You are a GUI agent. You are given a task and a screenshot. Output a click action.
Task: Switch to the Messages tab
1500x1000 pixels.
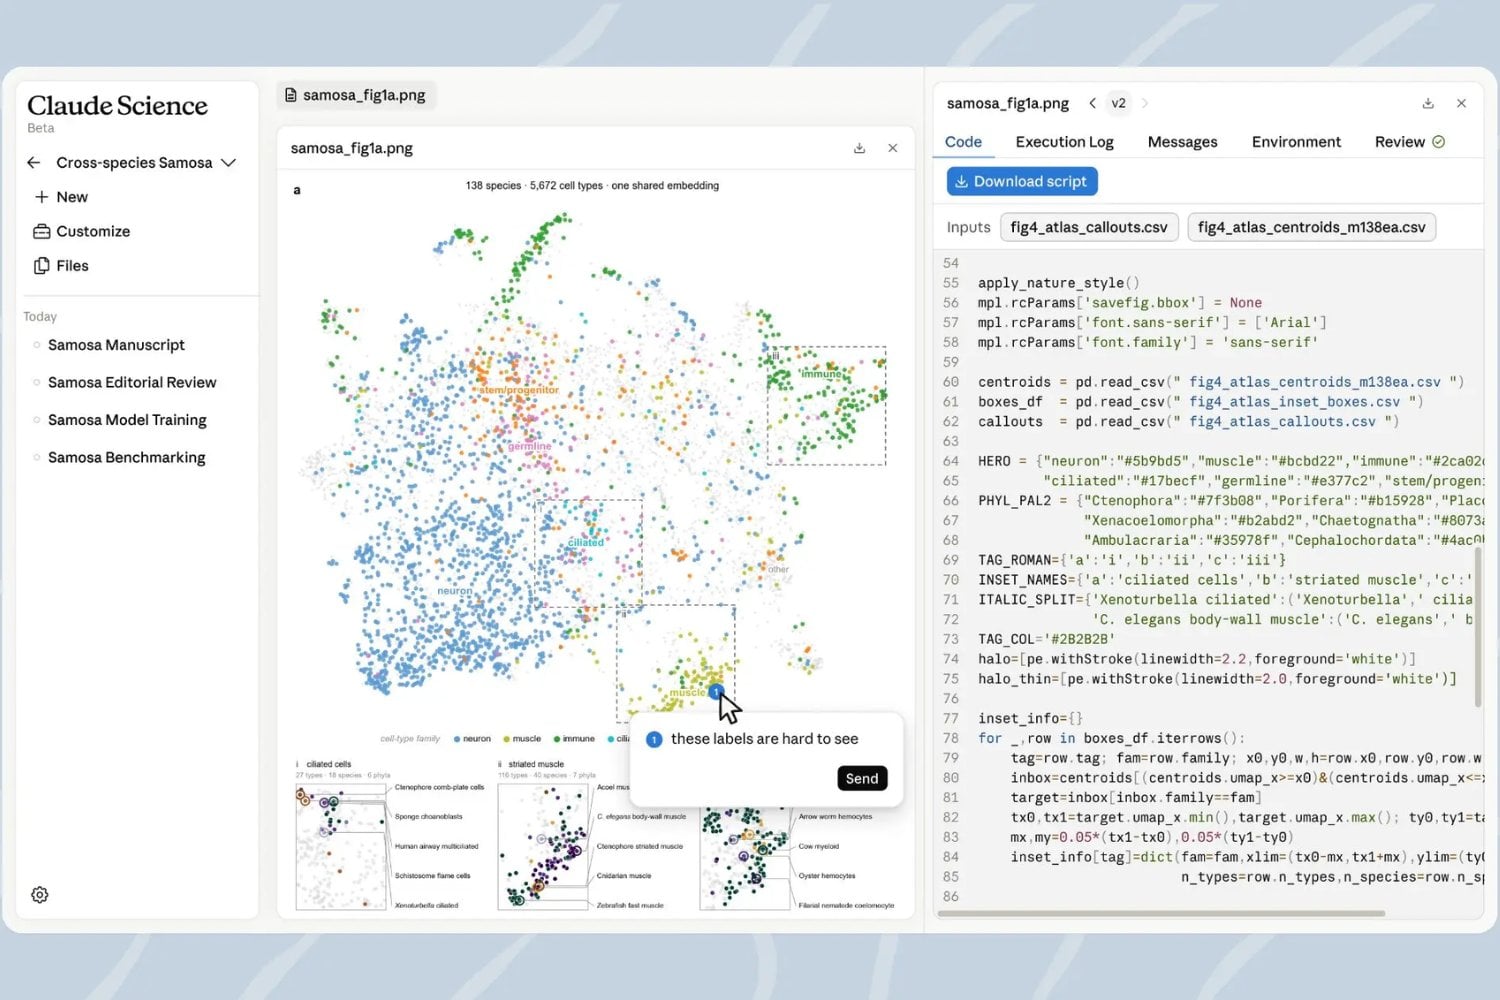pyautogui.click(x=1182, y=142)
